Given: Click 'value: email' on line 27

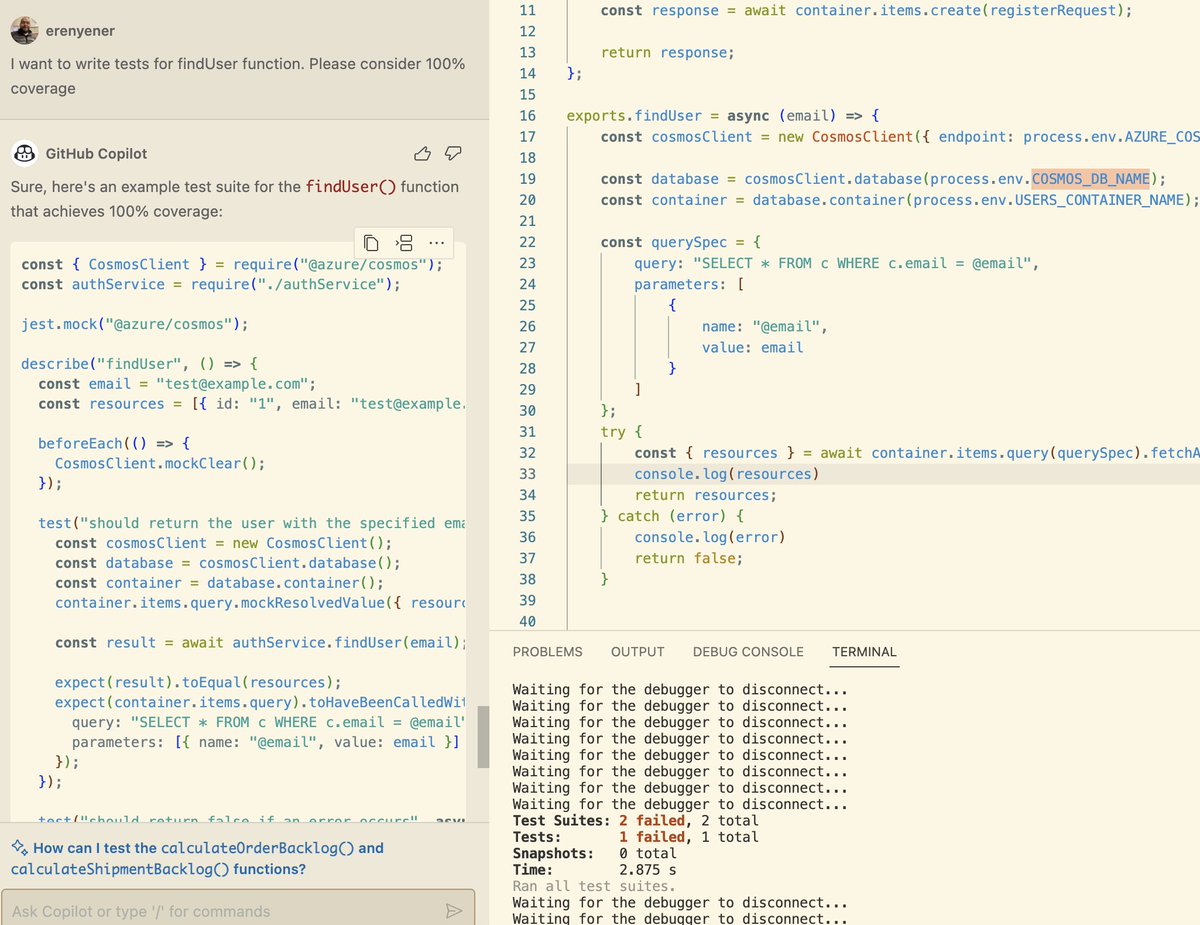Looking at the screenshot, I should pyautogui.click(x=753, y=348).
